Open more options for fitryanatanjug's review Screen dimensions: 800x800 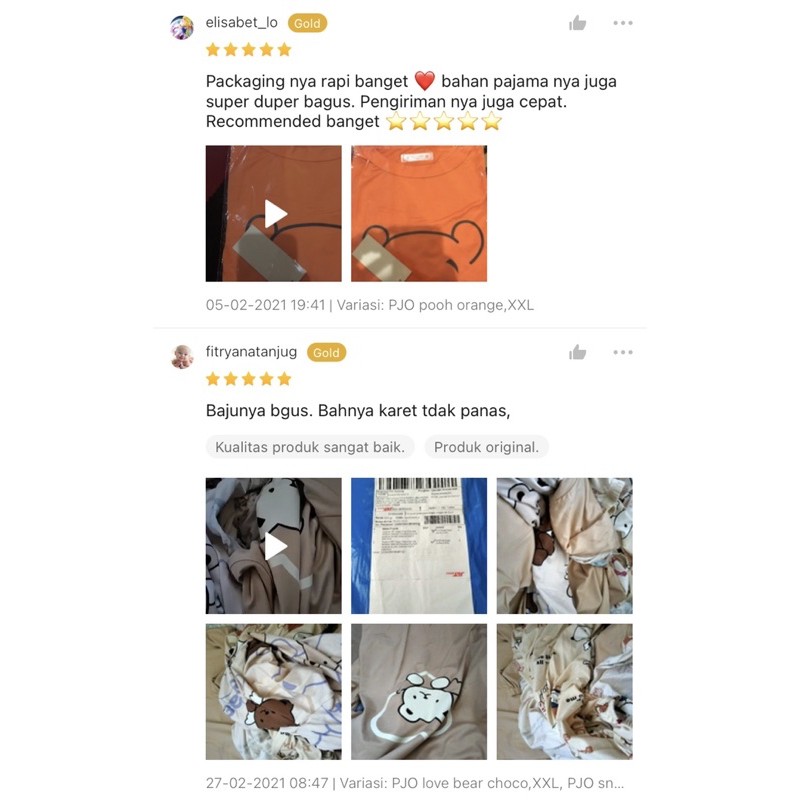pyautogui.click(x=622, y=352)
